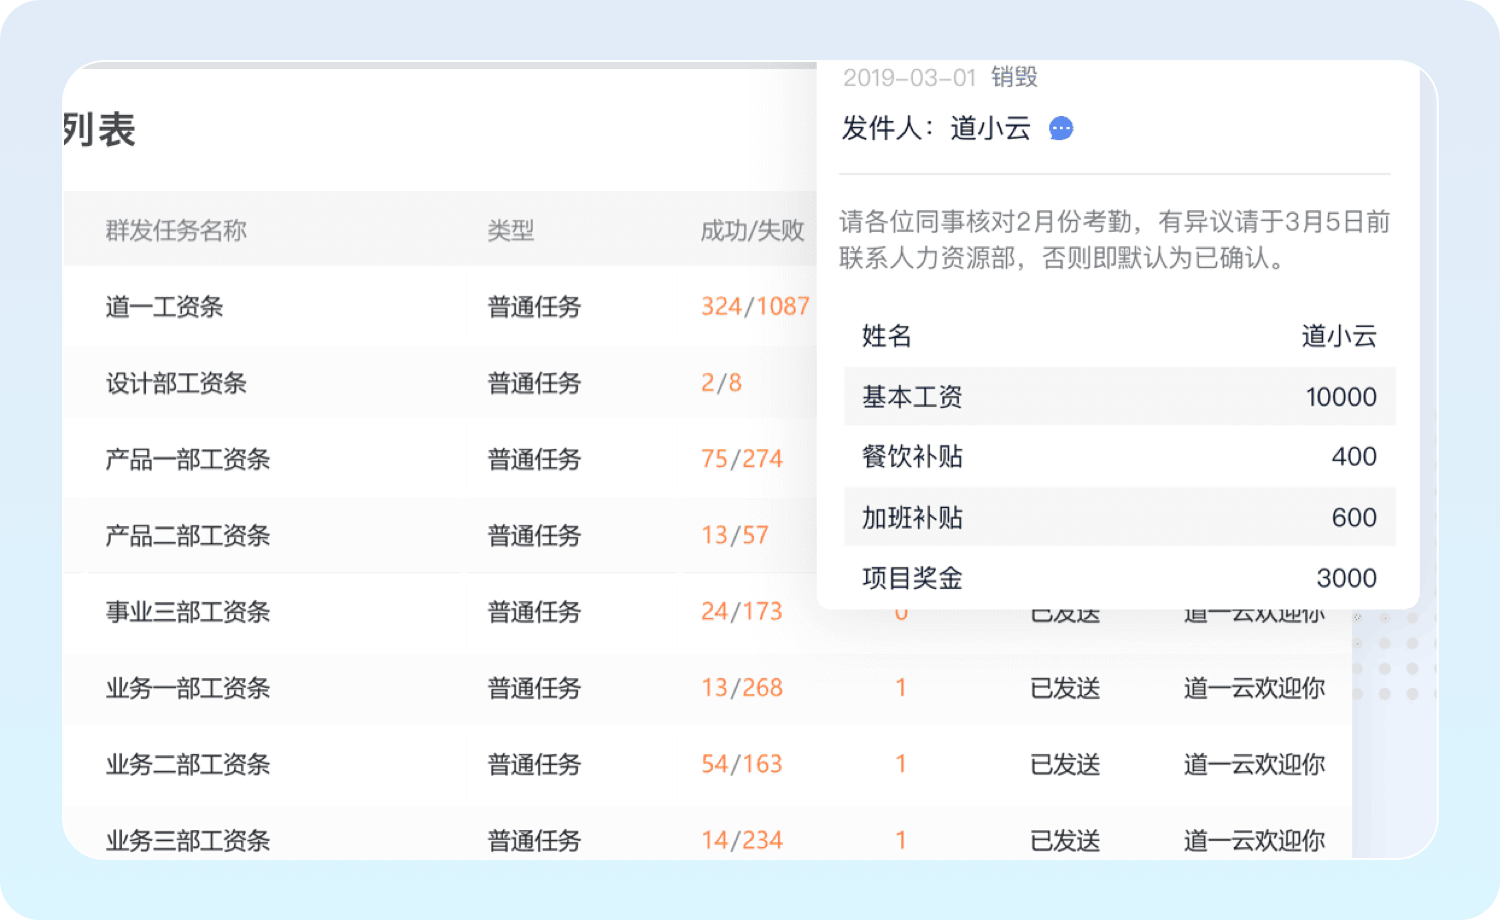Click the 产品二部工资条 task name
This screenshot has width=1500, height=920.
188,535
